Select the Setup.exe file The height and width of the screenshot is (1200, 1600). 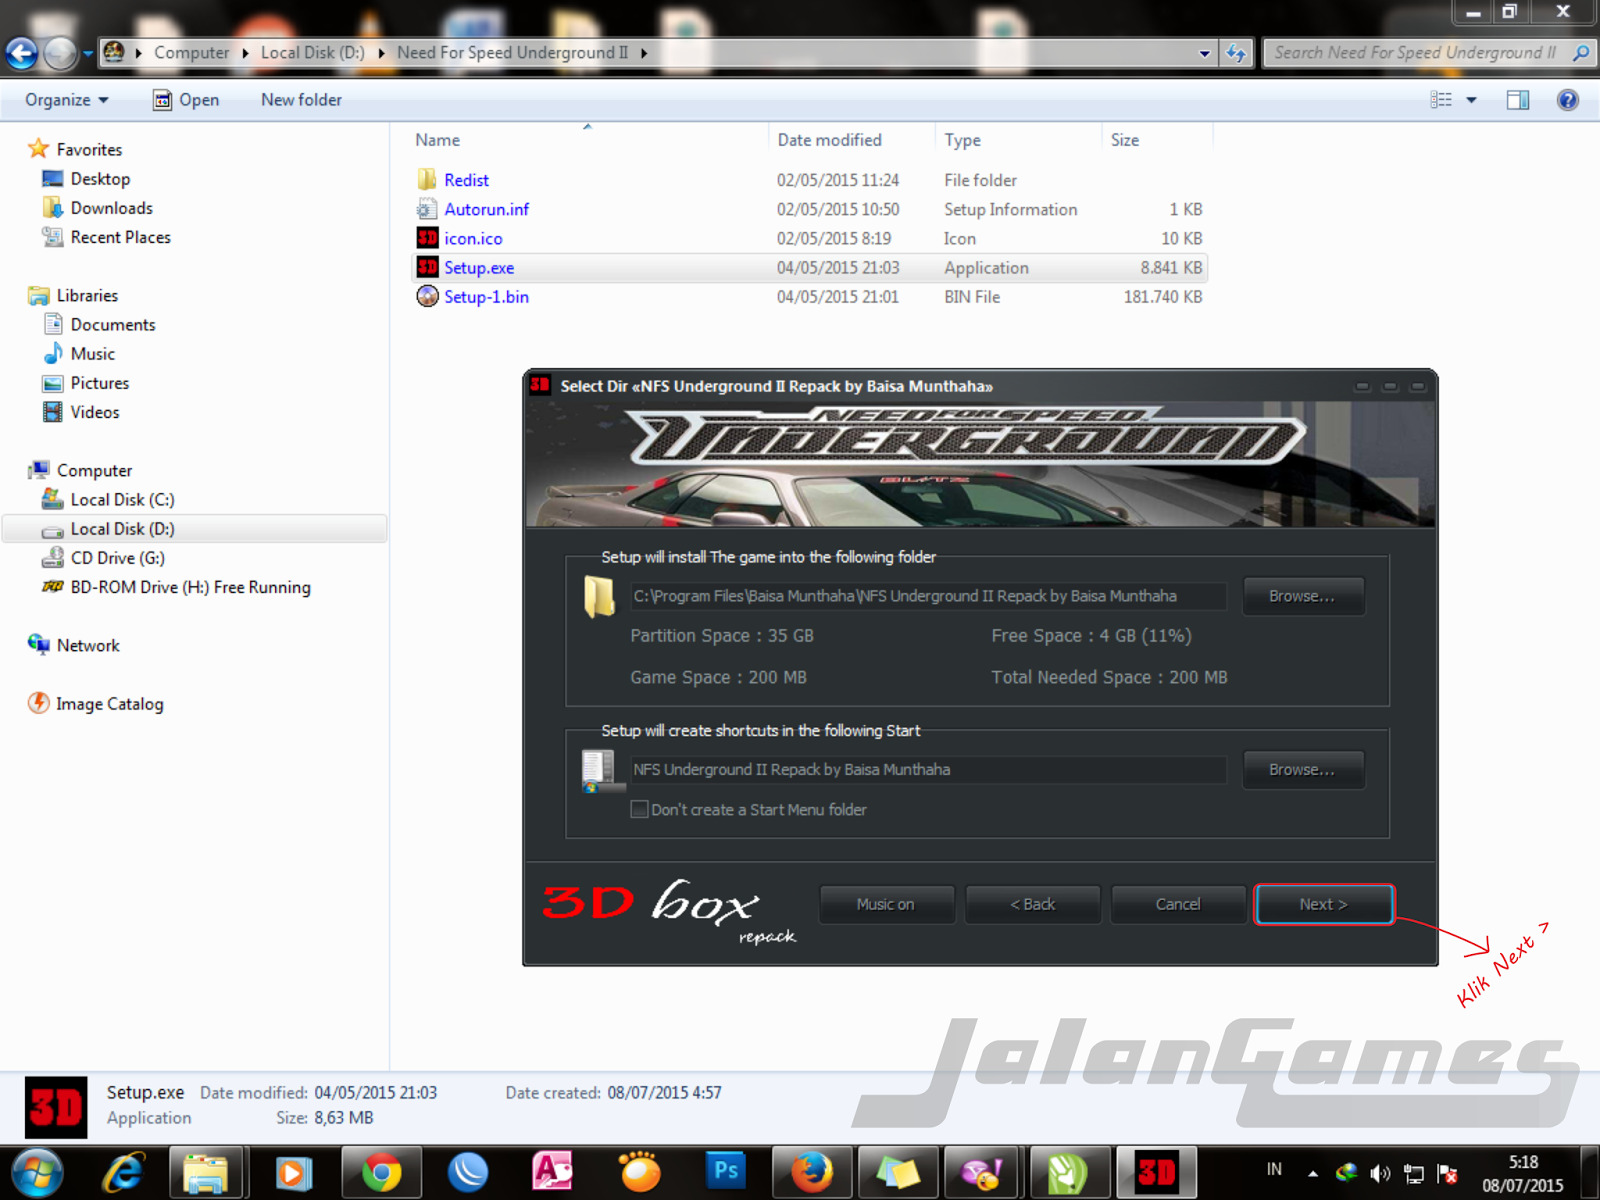(479, 268)
